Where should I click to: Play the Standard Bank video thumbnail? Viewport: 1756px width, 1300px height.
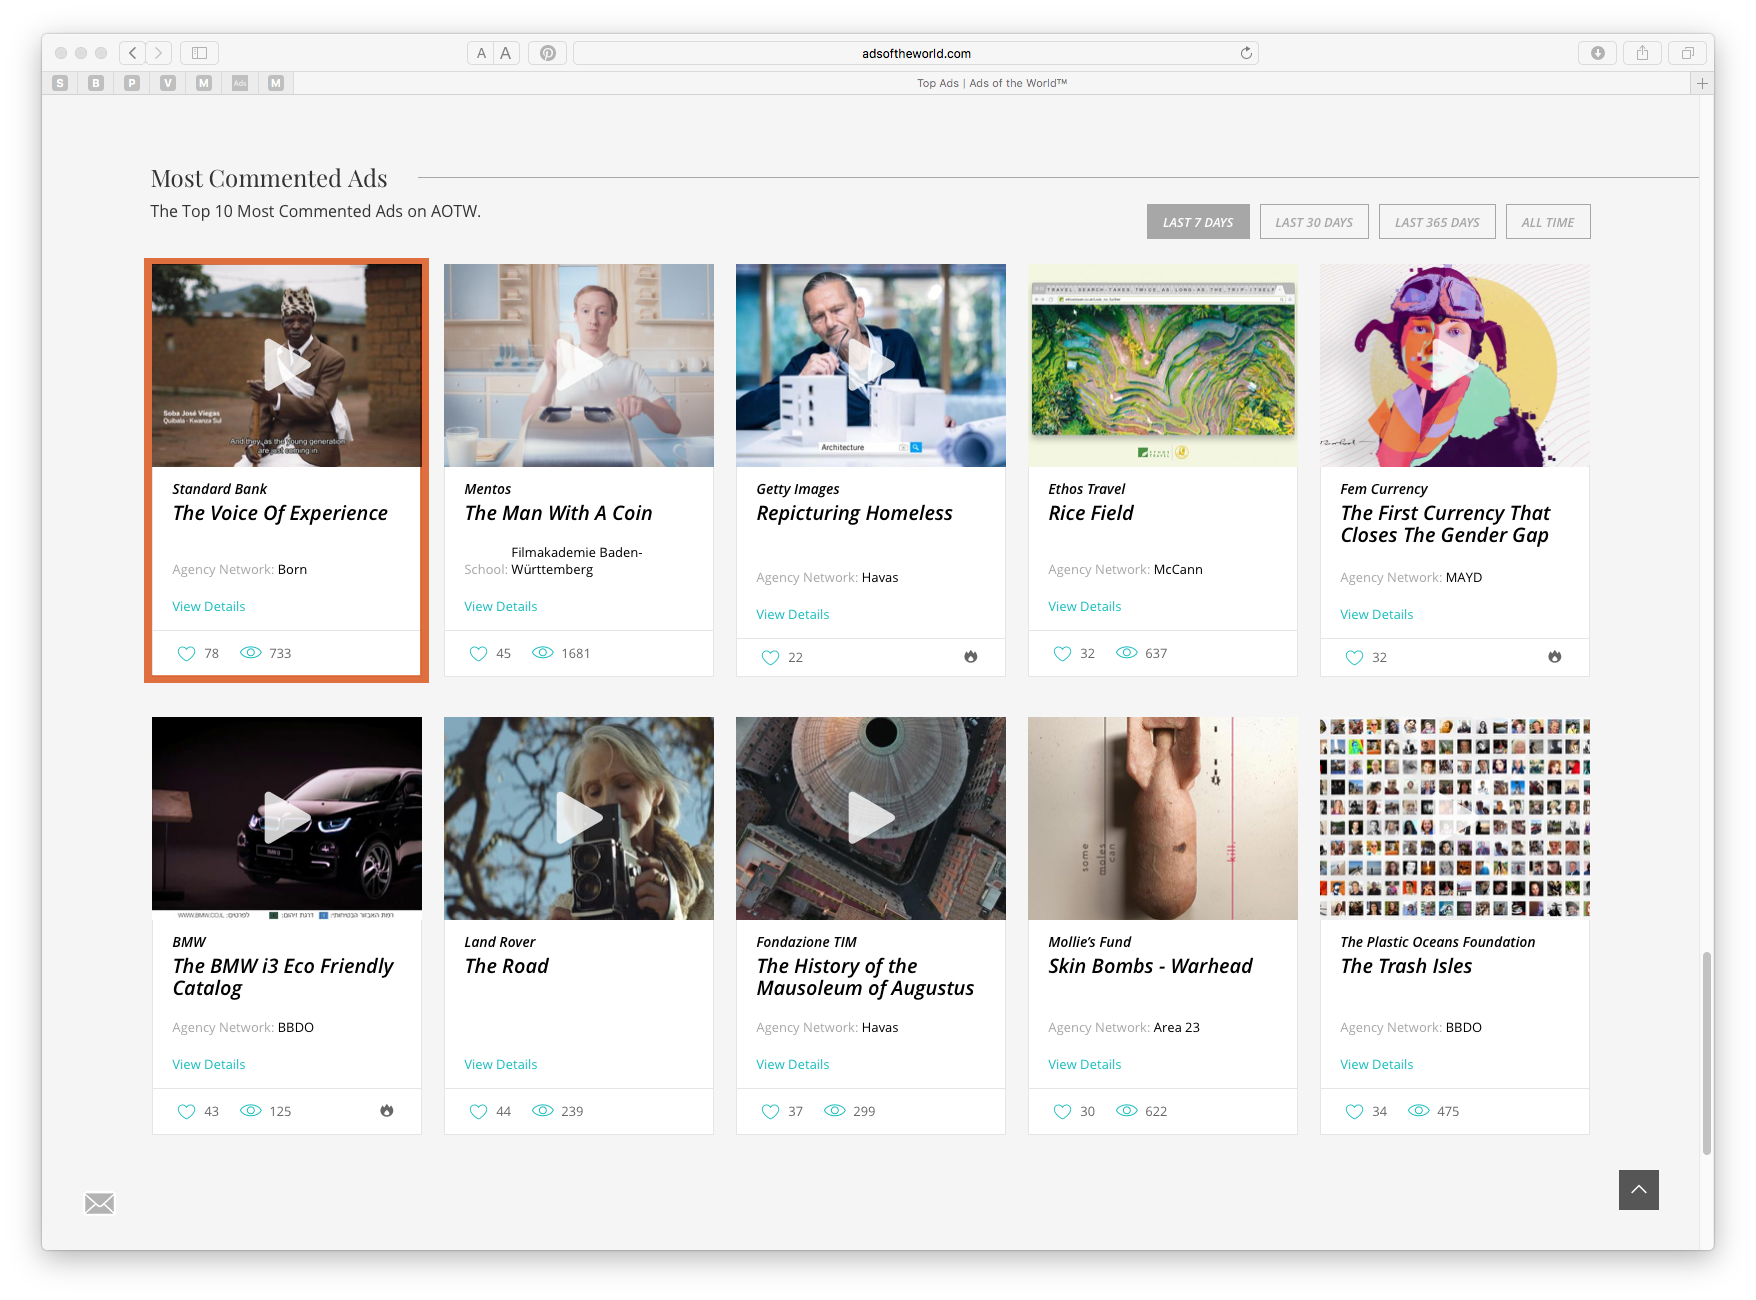tap(287, 365)
